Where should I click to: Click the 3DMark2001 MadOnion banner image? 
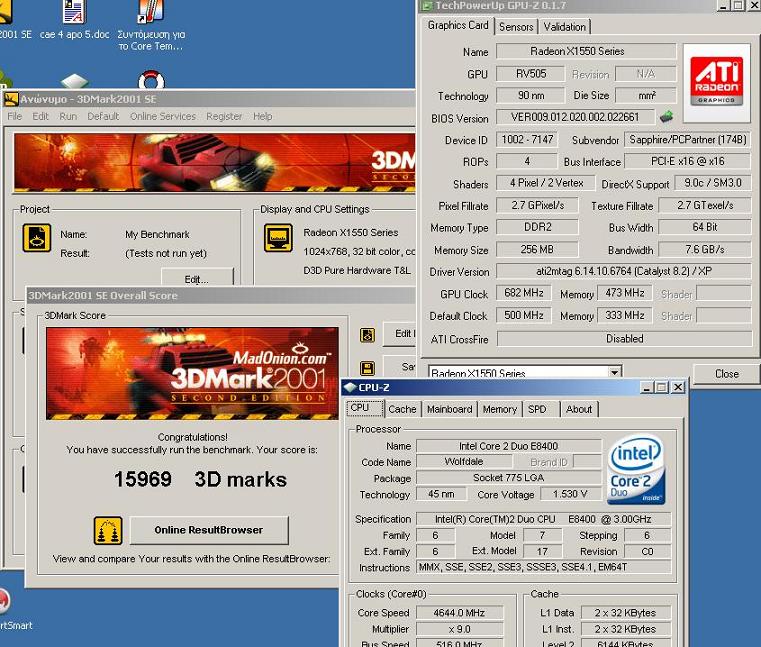click(x=192, y=373)
